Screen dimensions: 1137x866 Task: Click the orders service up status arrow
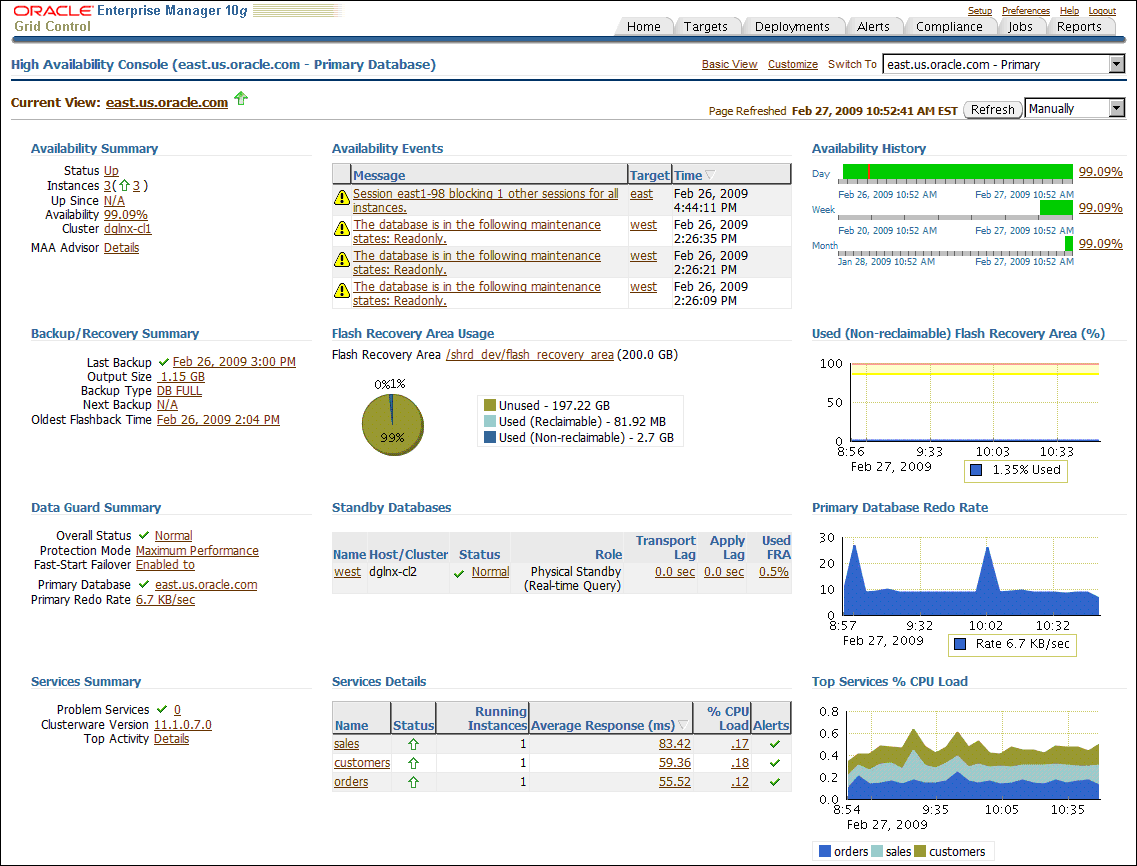pos(413,782)
